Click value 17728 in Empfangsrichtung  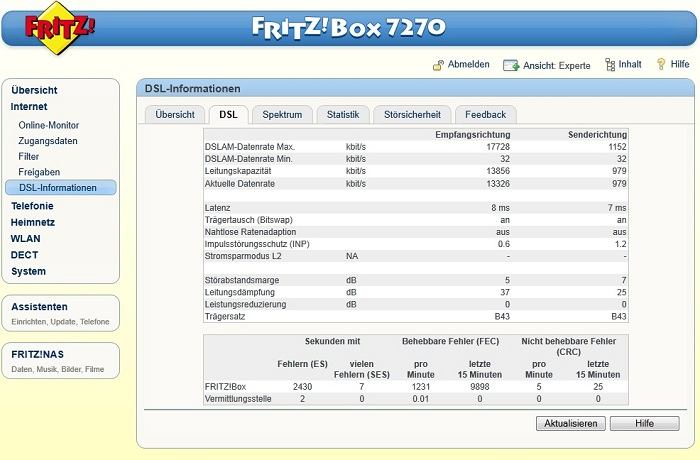pyautogui.click(x=498, y=147)
